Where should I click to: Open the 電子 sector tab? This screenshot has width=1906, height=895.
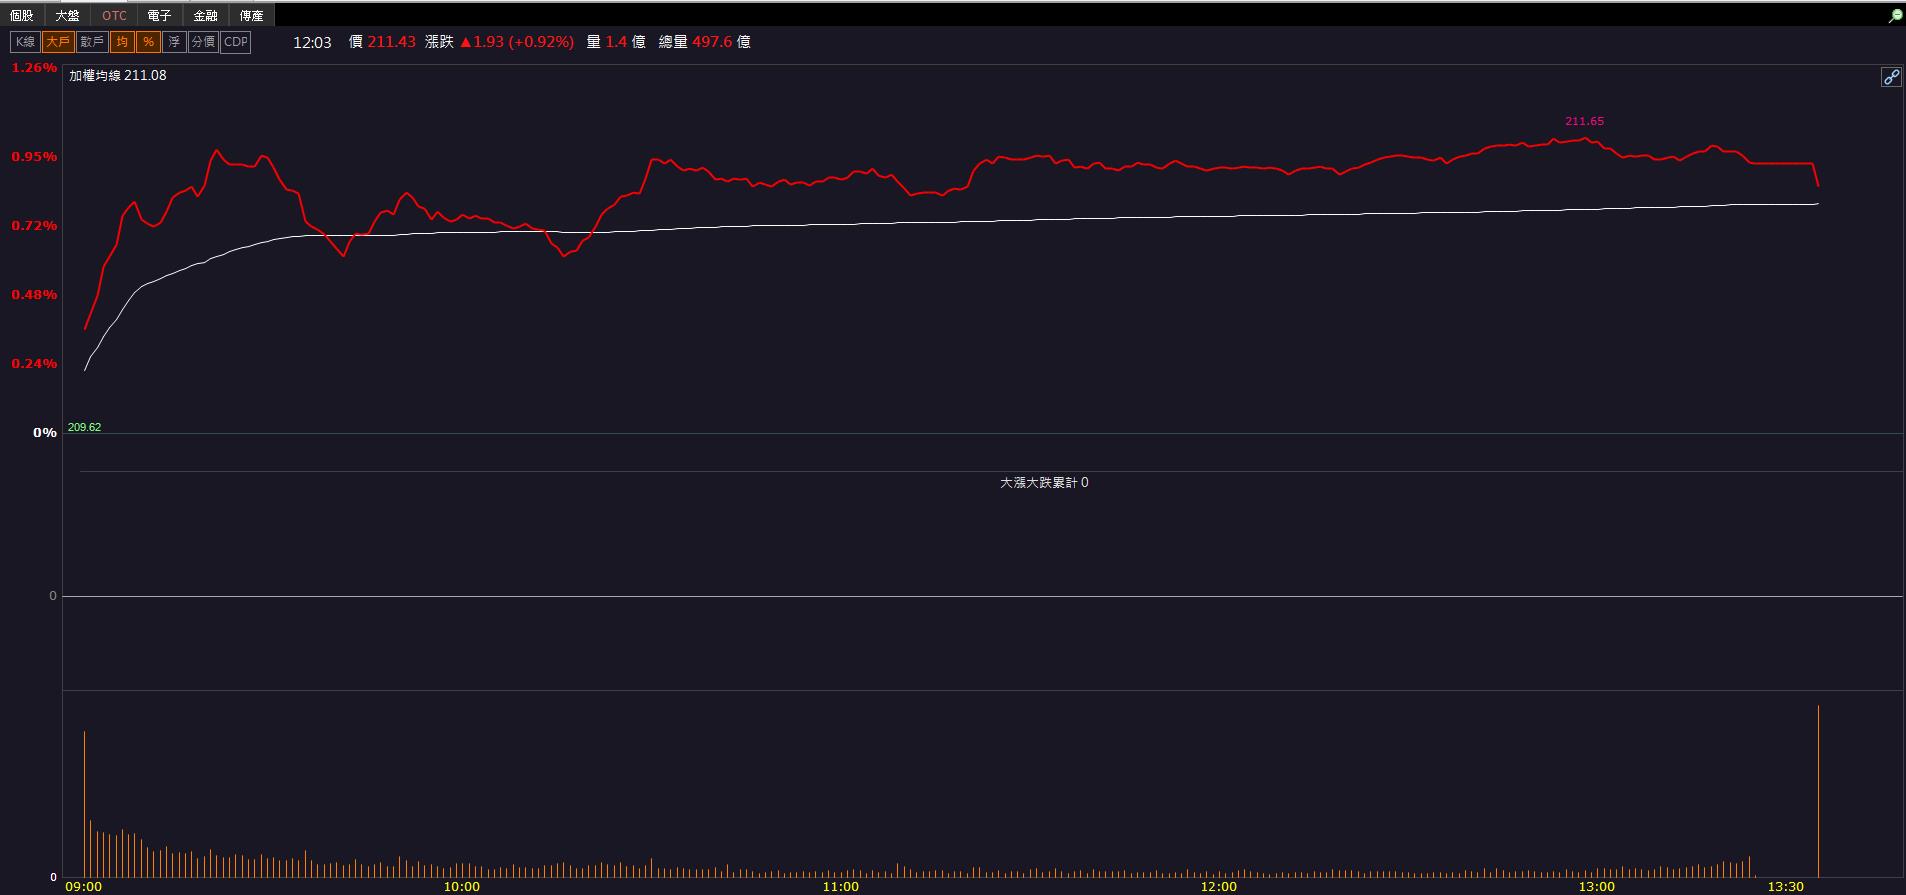point(159,15)
